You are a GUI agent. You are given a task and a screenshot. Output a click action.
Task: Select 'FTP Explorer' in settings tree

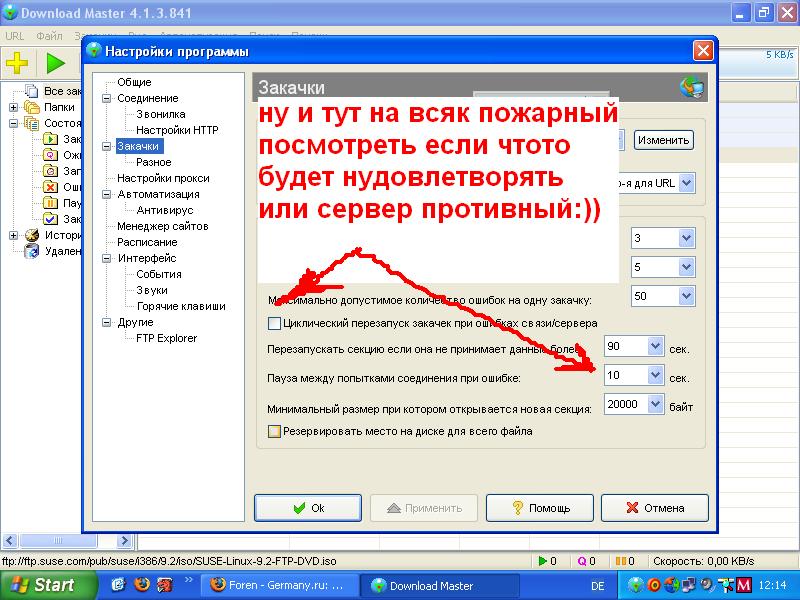(166, 338)
